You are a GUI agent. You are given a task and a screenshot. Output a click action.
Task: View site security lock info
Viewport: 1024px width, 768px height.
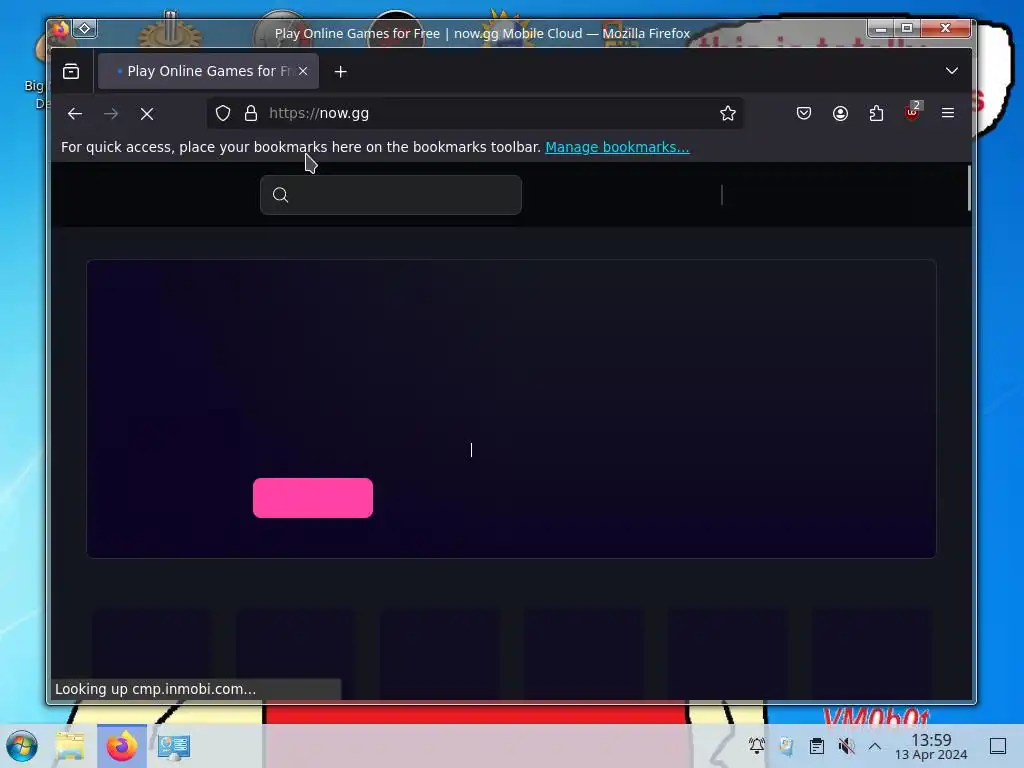pyautogui.click(x=251, y=113)
